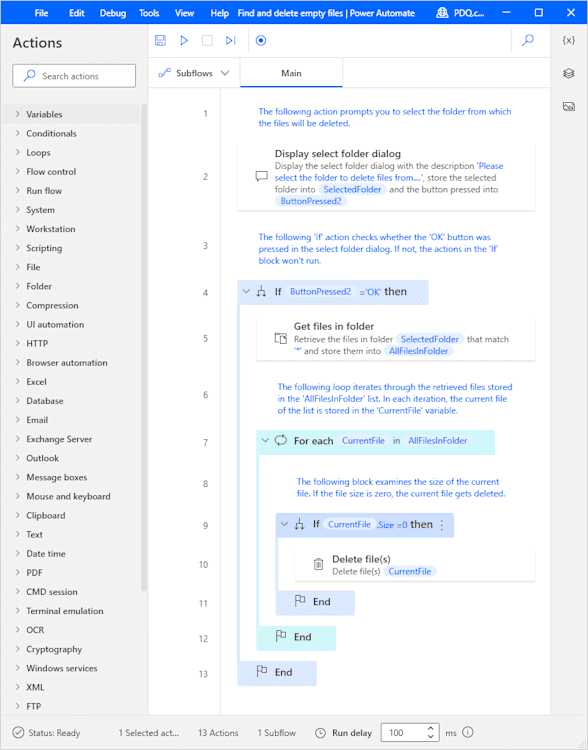Open the Debug menu
The image size is (588, 750).
click(x=112, y=13)
